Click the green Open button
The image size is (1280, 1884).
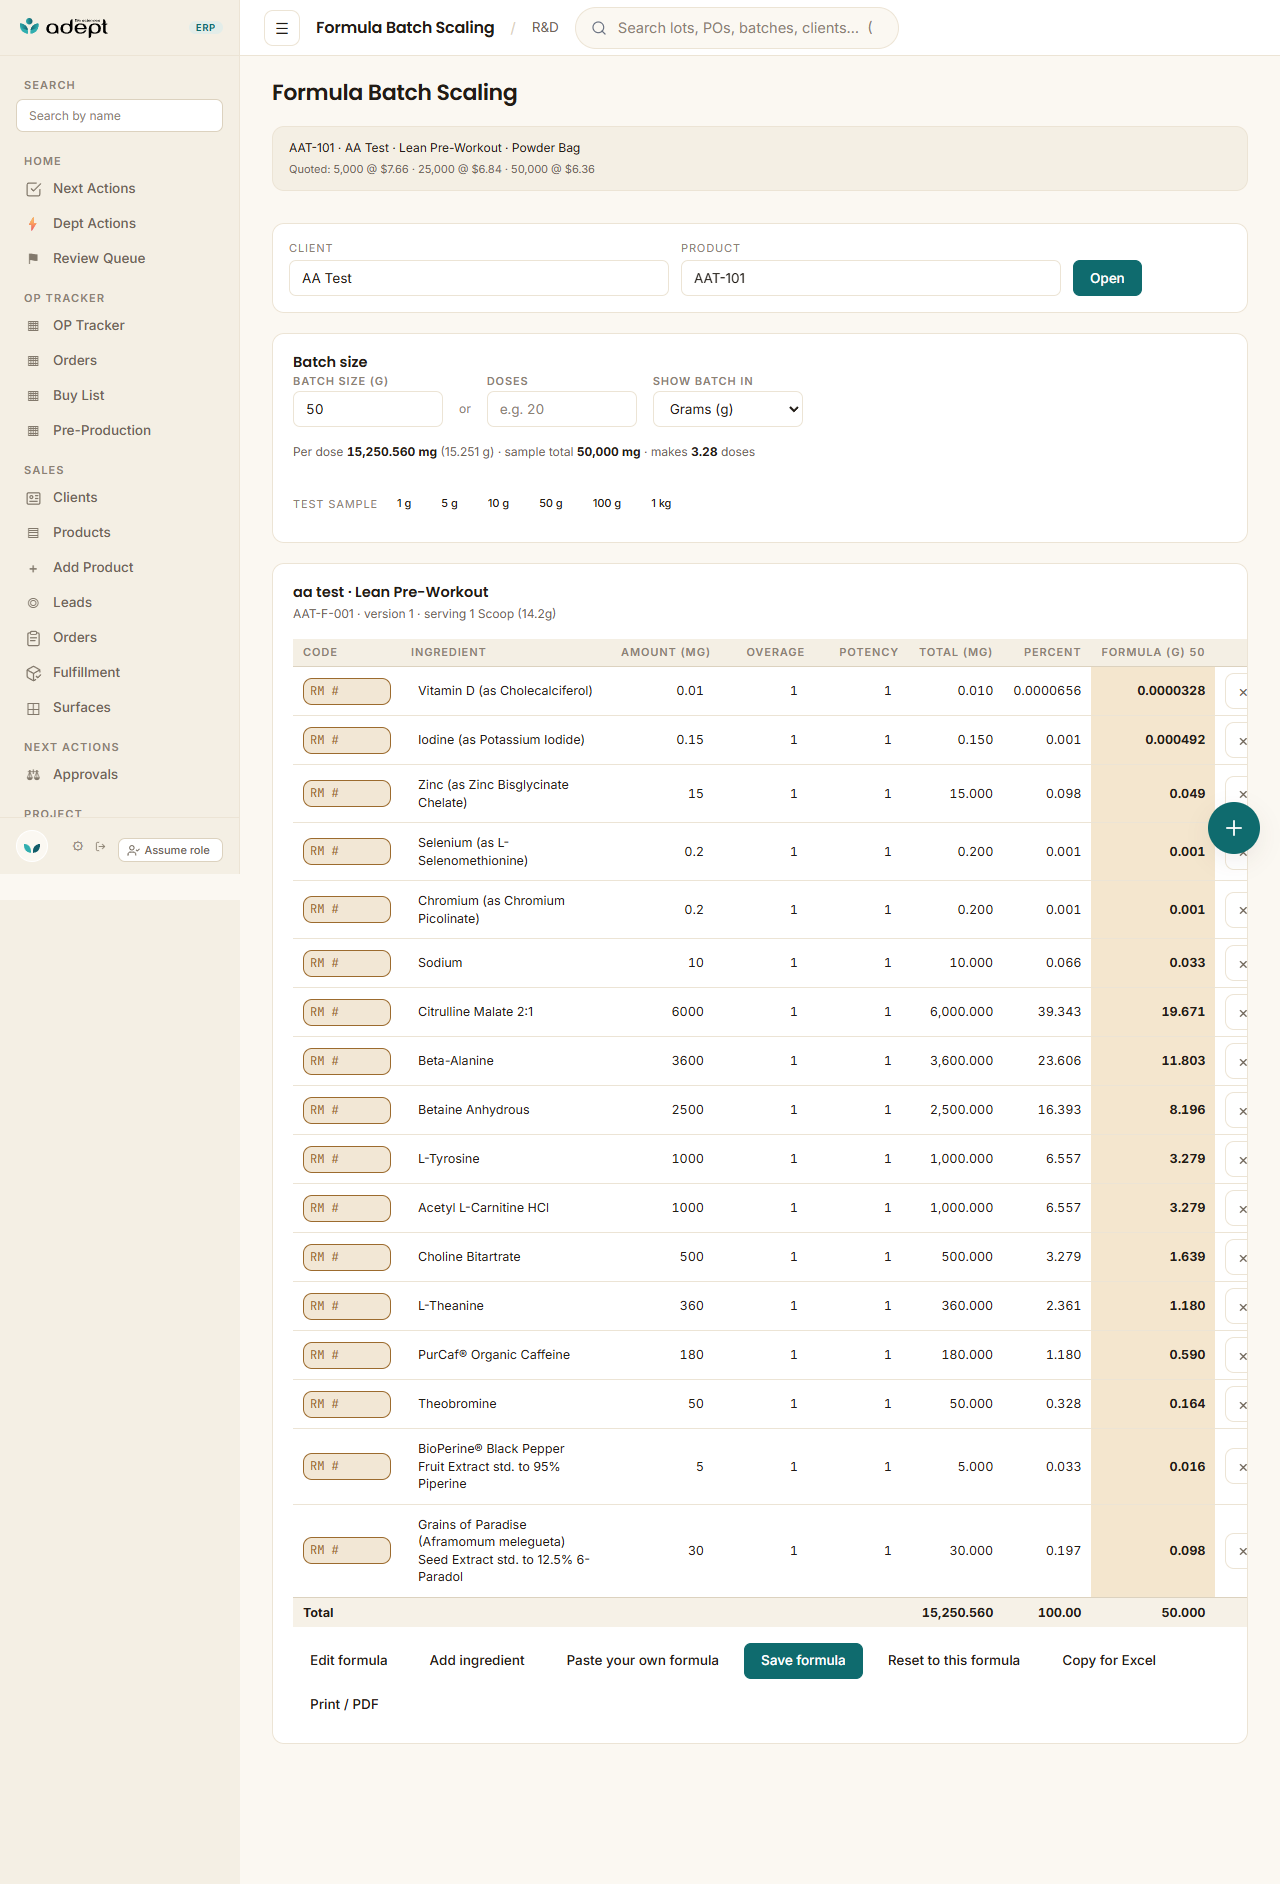tap(1107, 278)
